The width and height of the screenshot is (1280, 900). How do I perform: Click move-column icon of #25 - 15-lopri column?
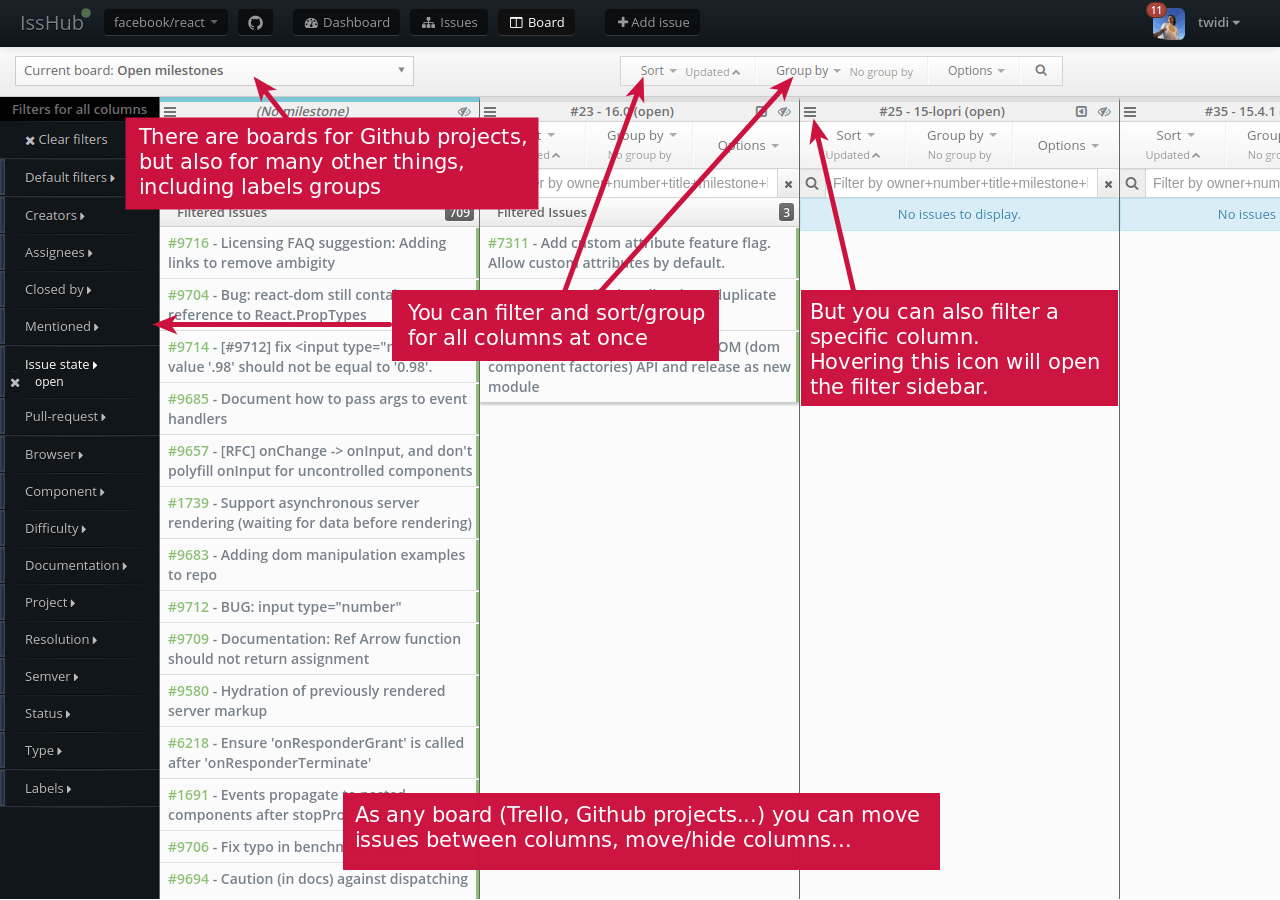pos(1081,112)
